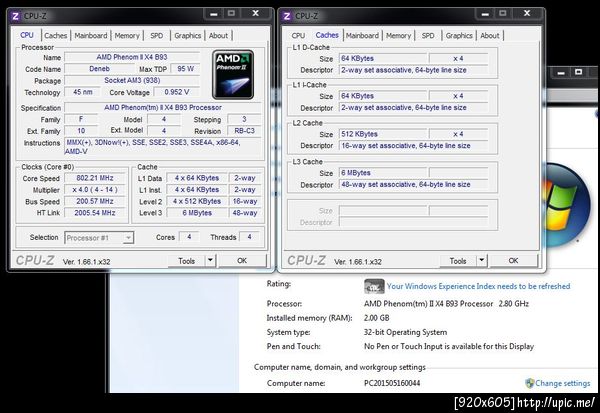This screenshot has height=413, width=600.
Task: Click the Bus Speed value 200.57 MHz
Action: click(95, 201)
